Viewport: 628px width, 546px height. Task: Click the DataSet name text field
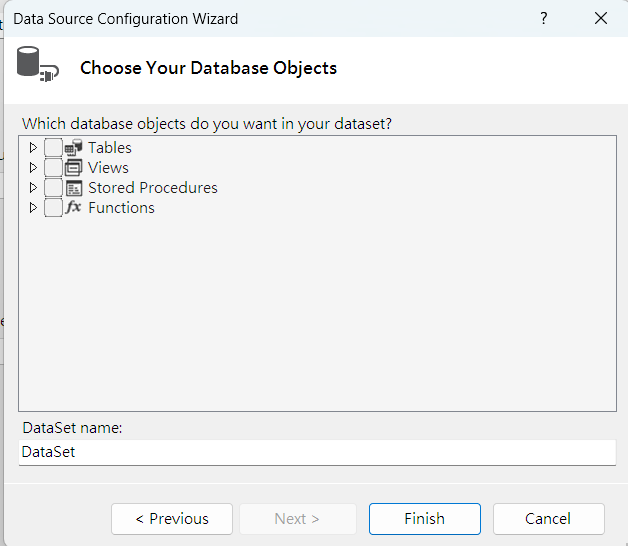point(317,452)
